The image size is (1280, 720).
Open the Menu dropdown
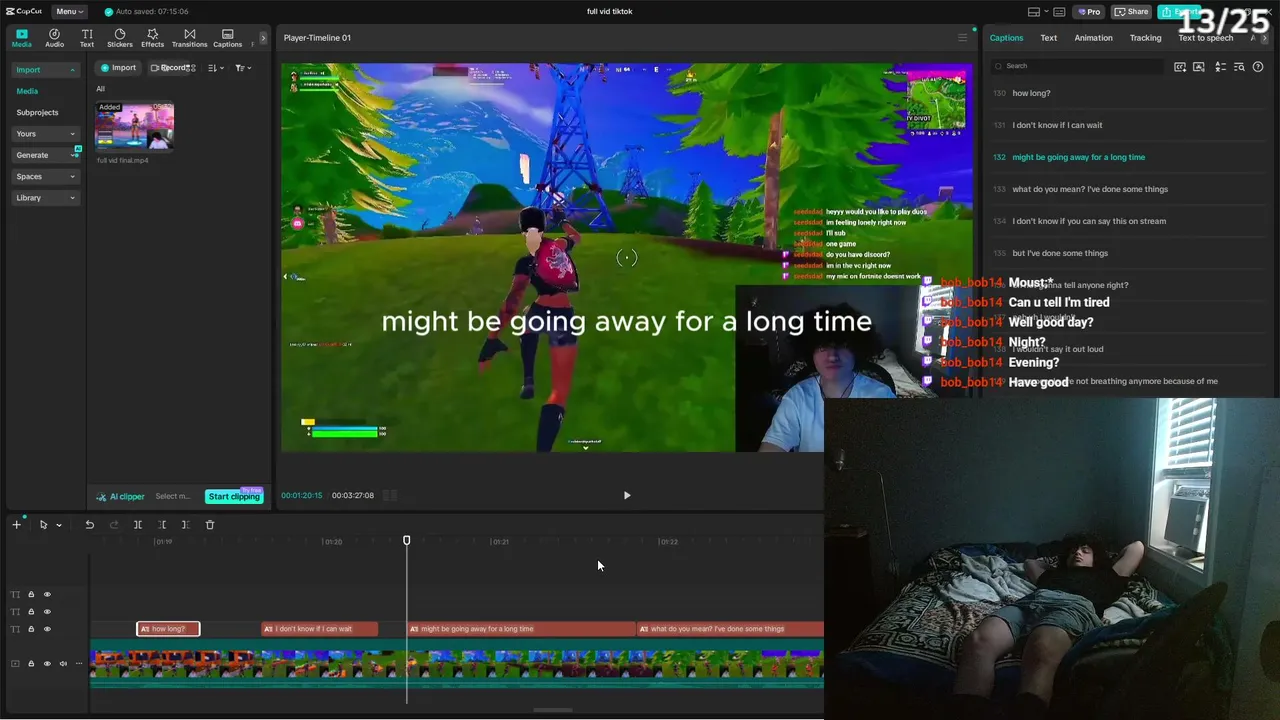click(70, 12)
